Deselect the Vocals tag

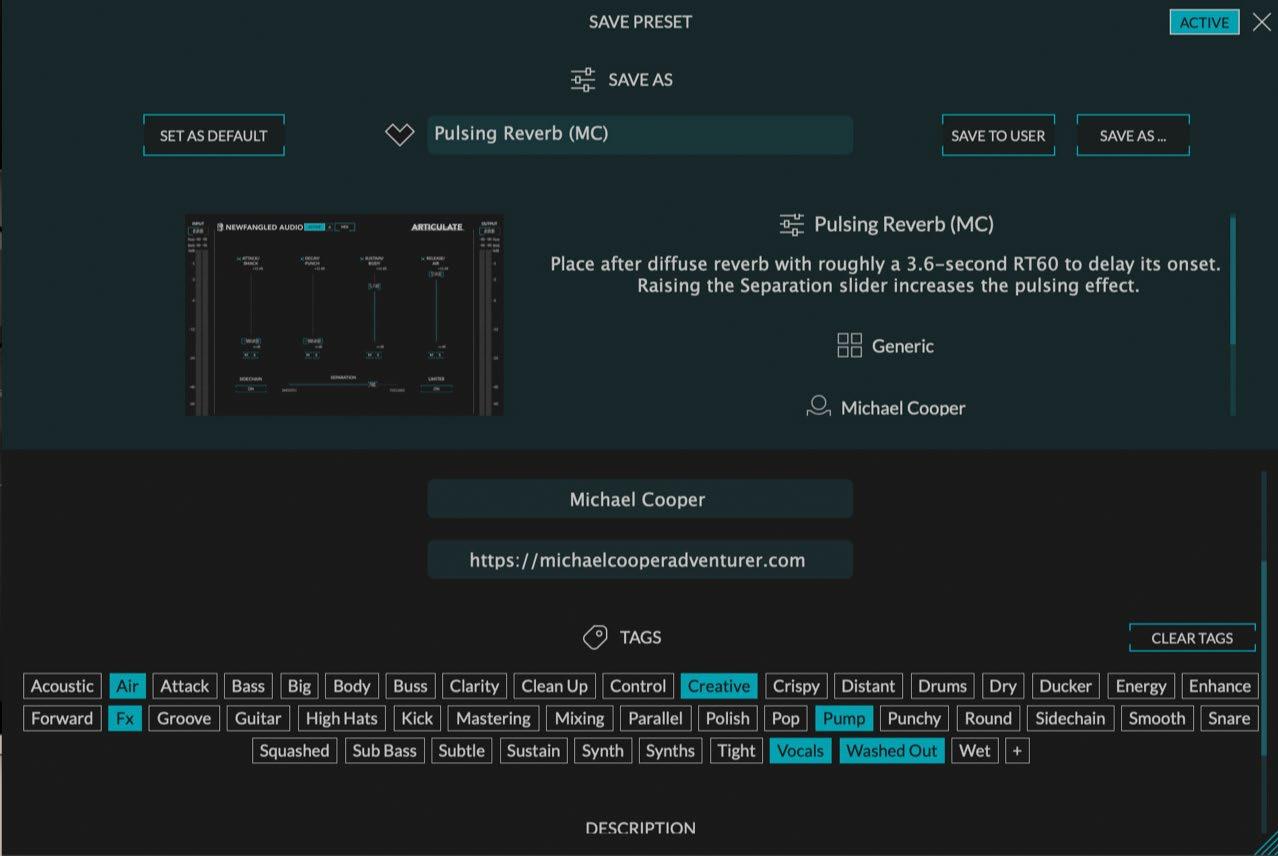tap(800, 751)
